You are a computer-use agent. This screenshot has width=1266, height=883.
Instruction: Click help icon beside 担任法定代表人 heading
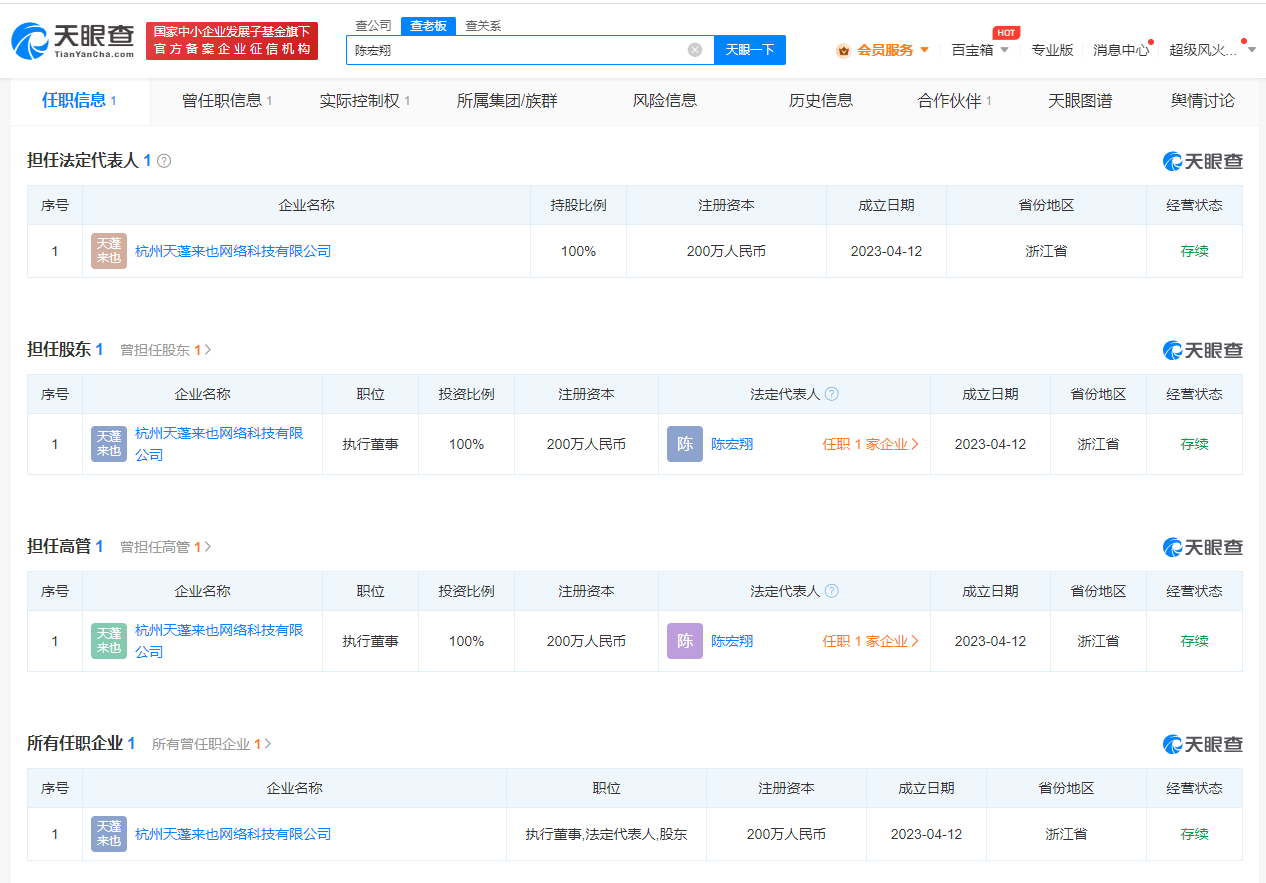pyautogui.click(x=164, y=161)
